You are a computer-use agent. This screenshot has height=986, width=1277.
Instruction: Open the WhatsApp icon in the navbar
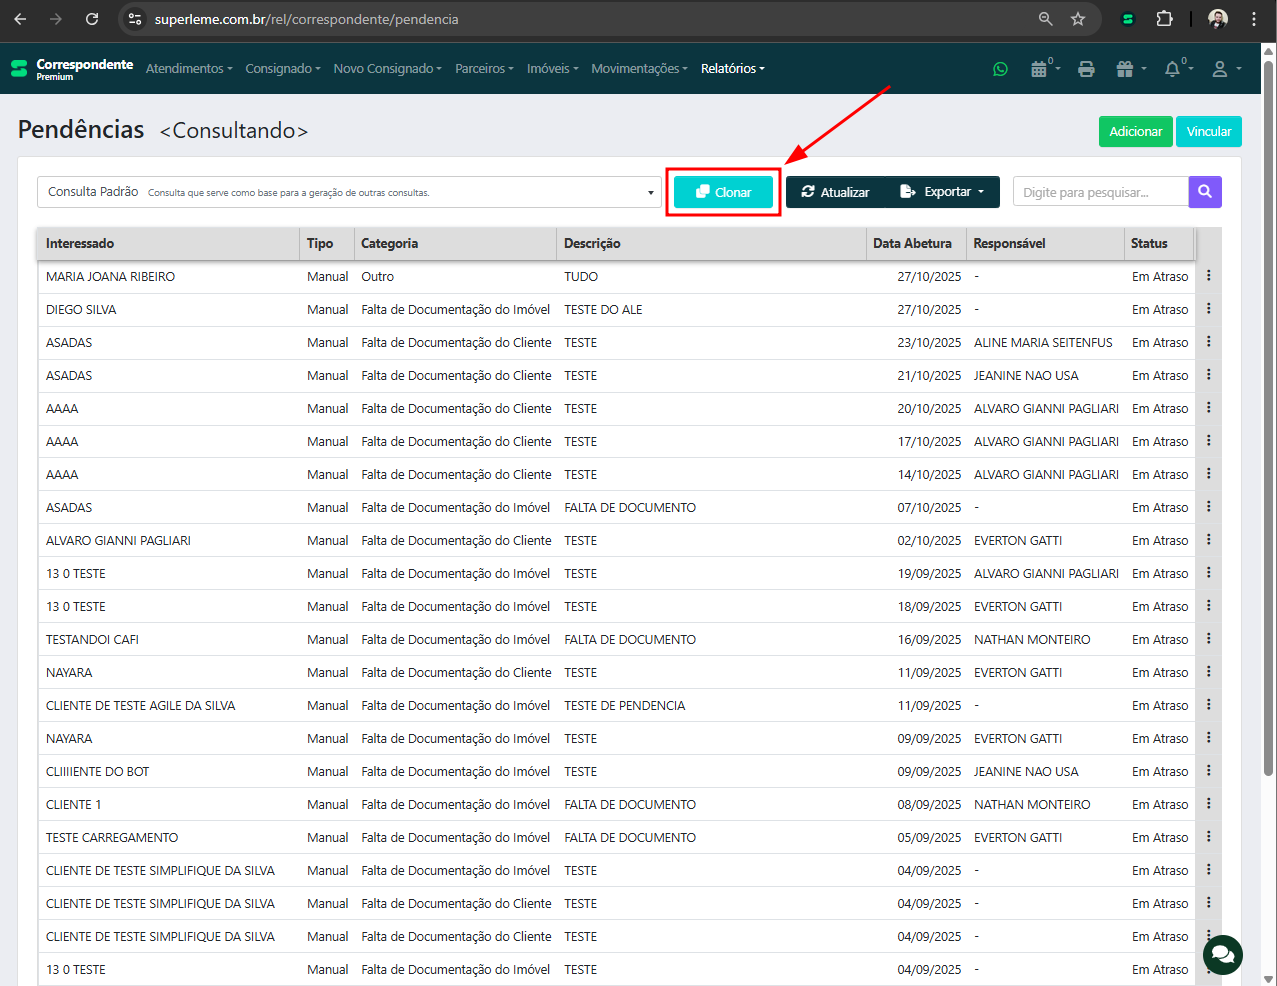tap(1000, 69)
